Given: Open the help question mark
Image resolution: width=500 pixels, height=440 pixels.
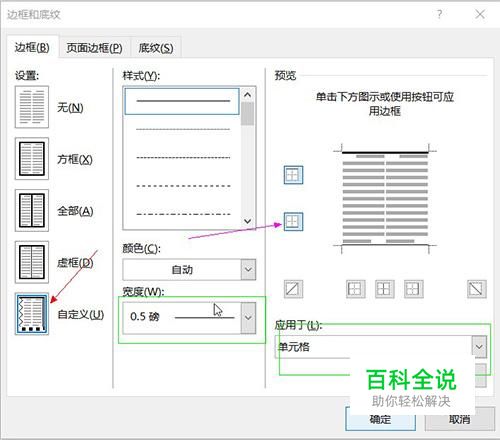Looking at the screenshot, I should click(439, 14).
